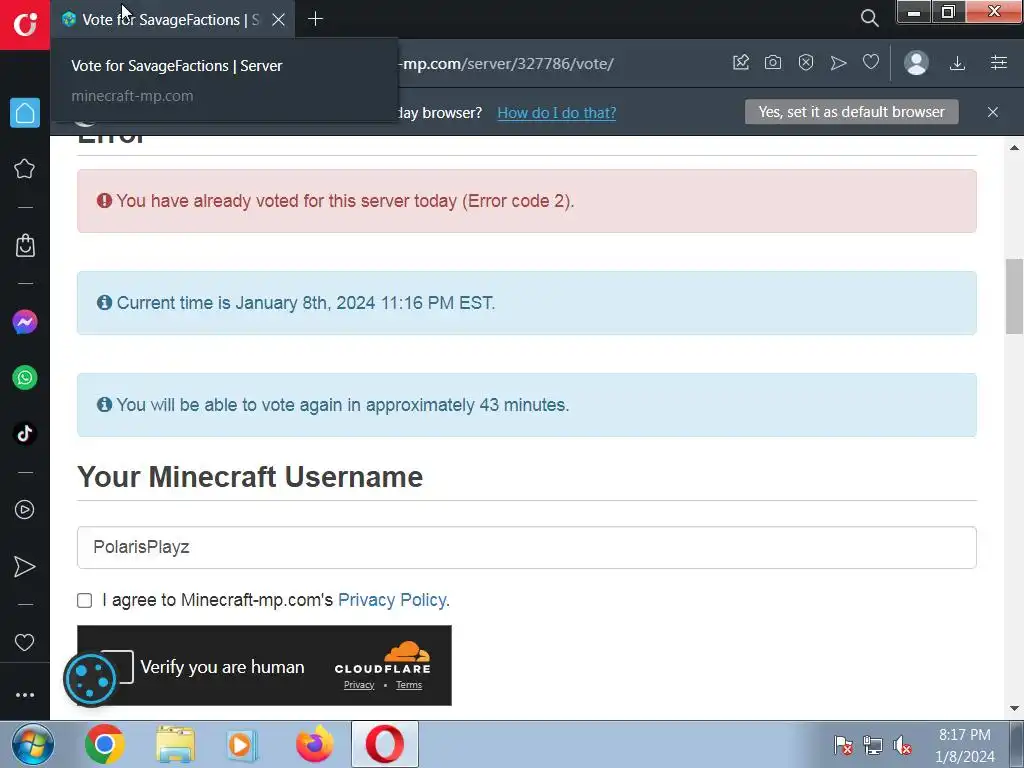Click the address bar URL text

pyautogui.click(x=507, y=63)
